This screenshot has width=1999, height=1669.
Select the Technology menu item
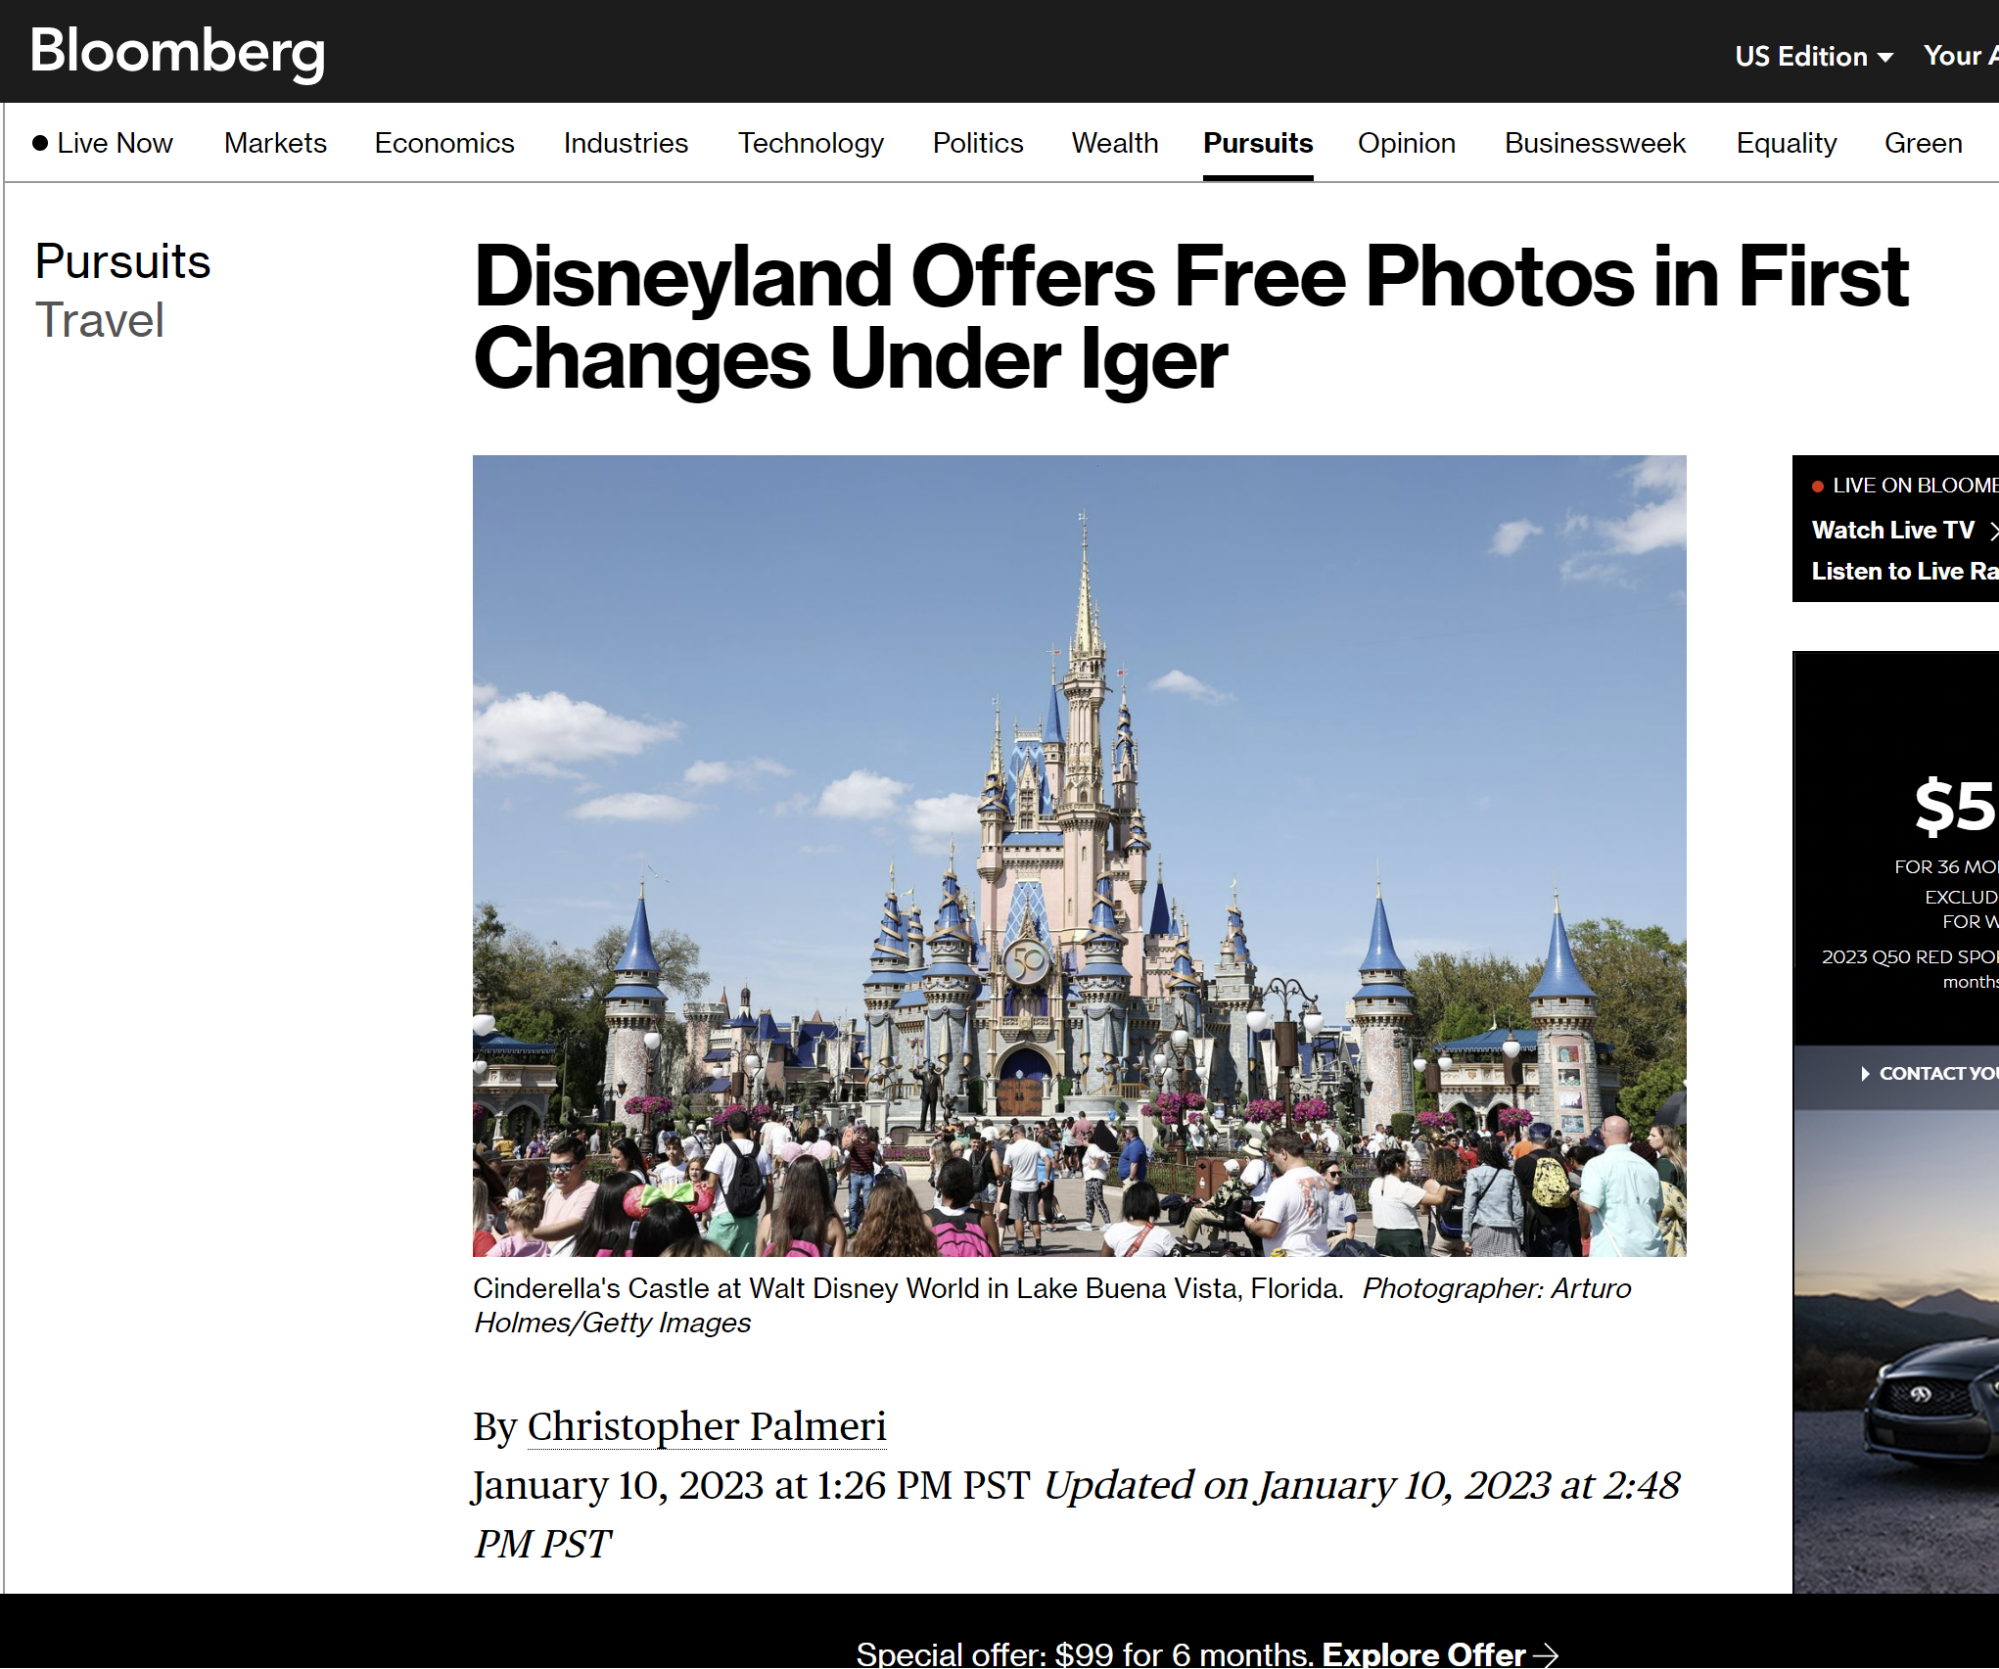tap(811, 143)
